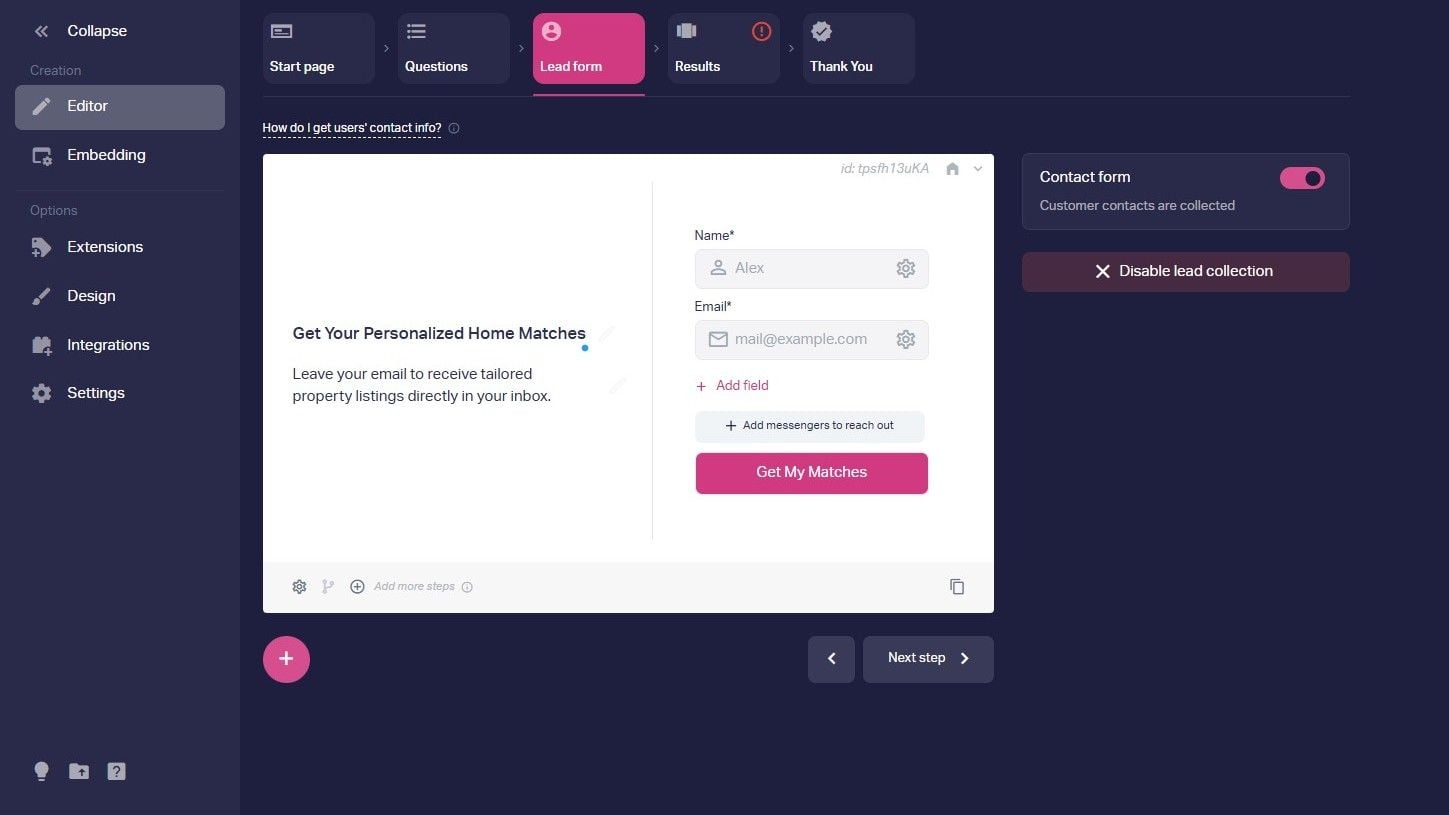Viewport: 1449px width, 815px height.
Task: Expand the chevron next to home icon
Action: click(x=978, y=169)
